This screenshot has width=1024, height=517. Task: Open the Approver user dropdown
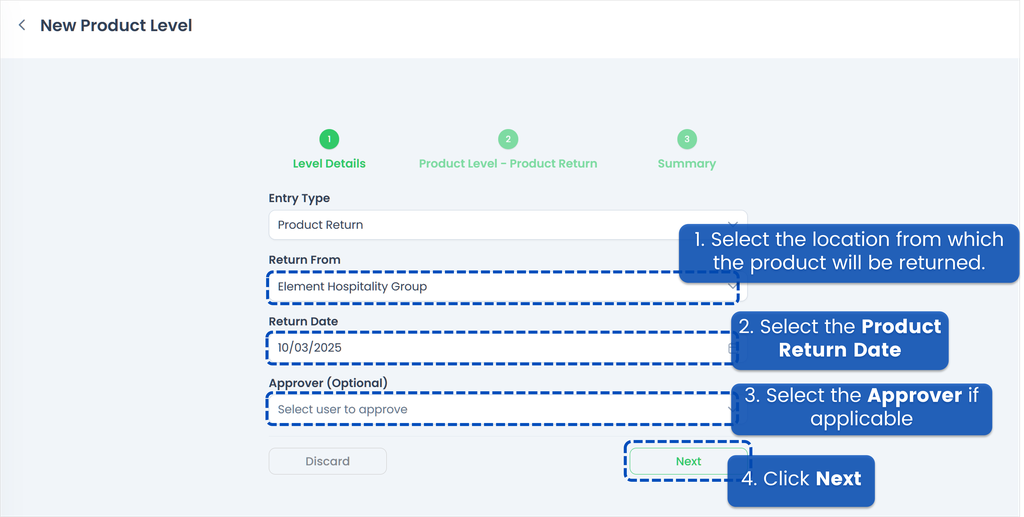500,409
